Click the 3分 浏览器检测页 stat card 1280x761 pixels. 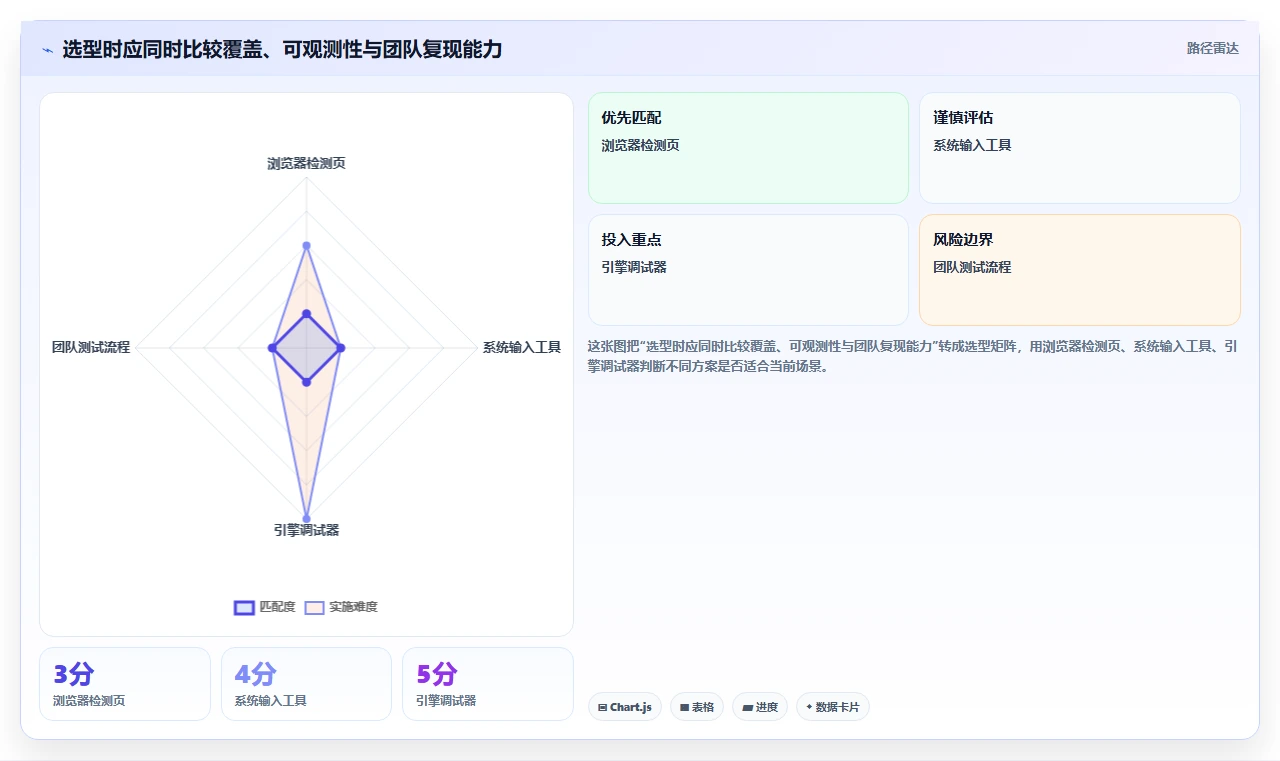(125, 684)
